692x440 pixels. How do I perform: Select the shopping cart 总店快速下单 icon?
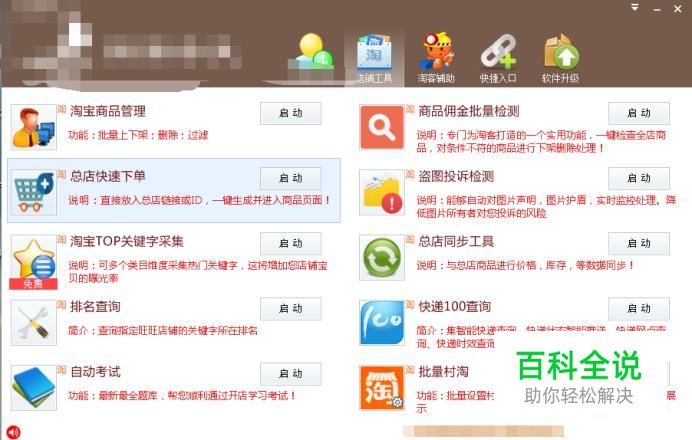34,192
